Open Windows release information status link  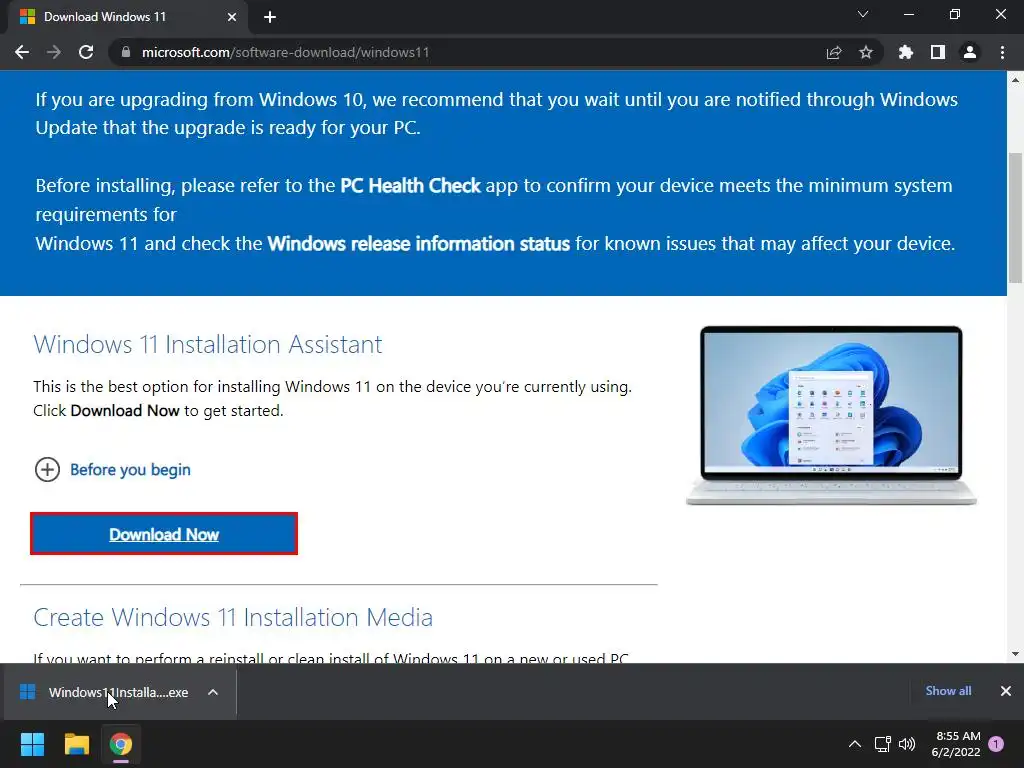pos(419,244)
